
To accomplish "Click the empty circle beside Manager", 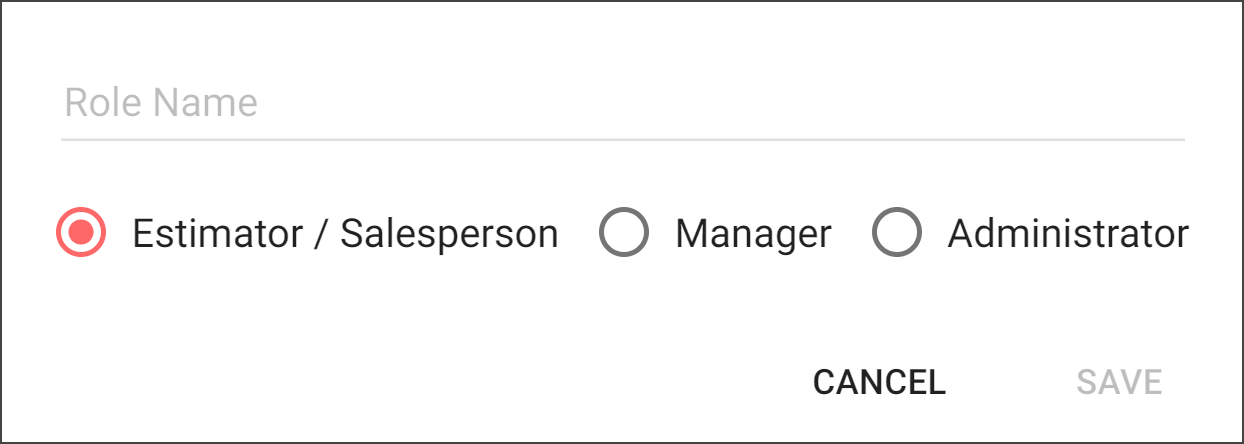I will [x=623, y=233].
